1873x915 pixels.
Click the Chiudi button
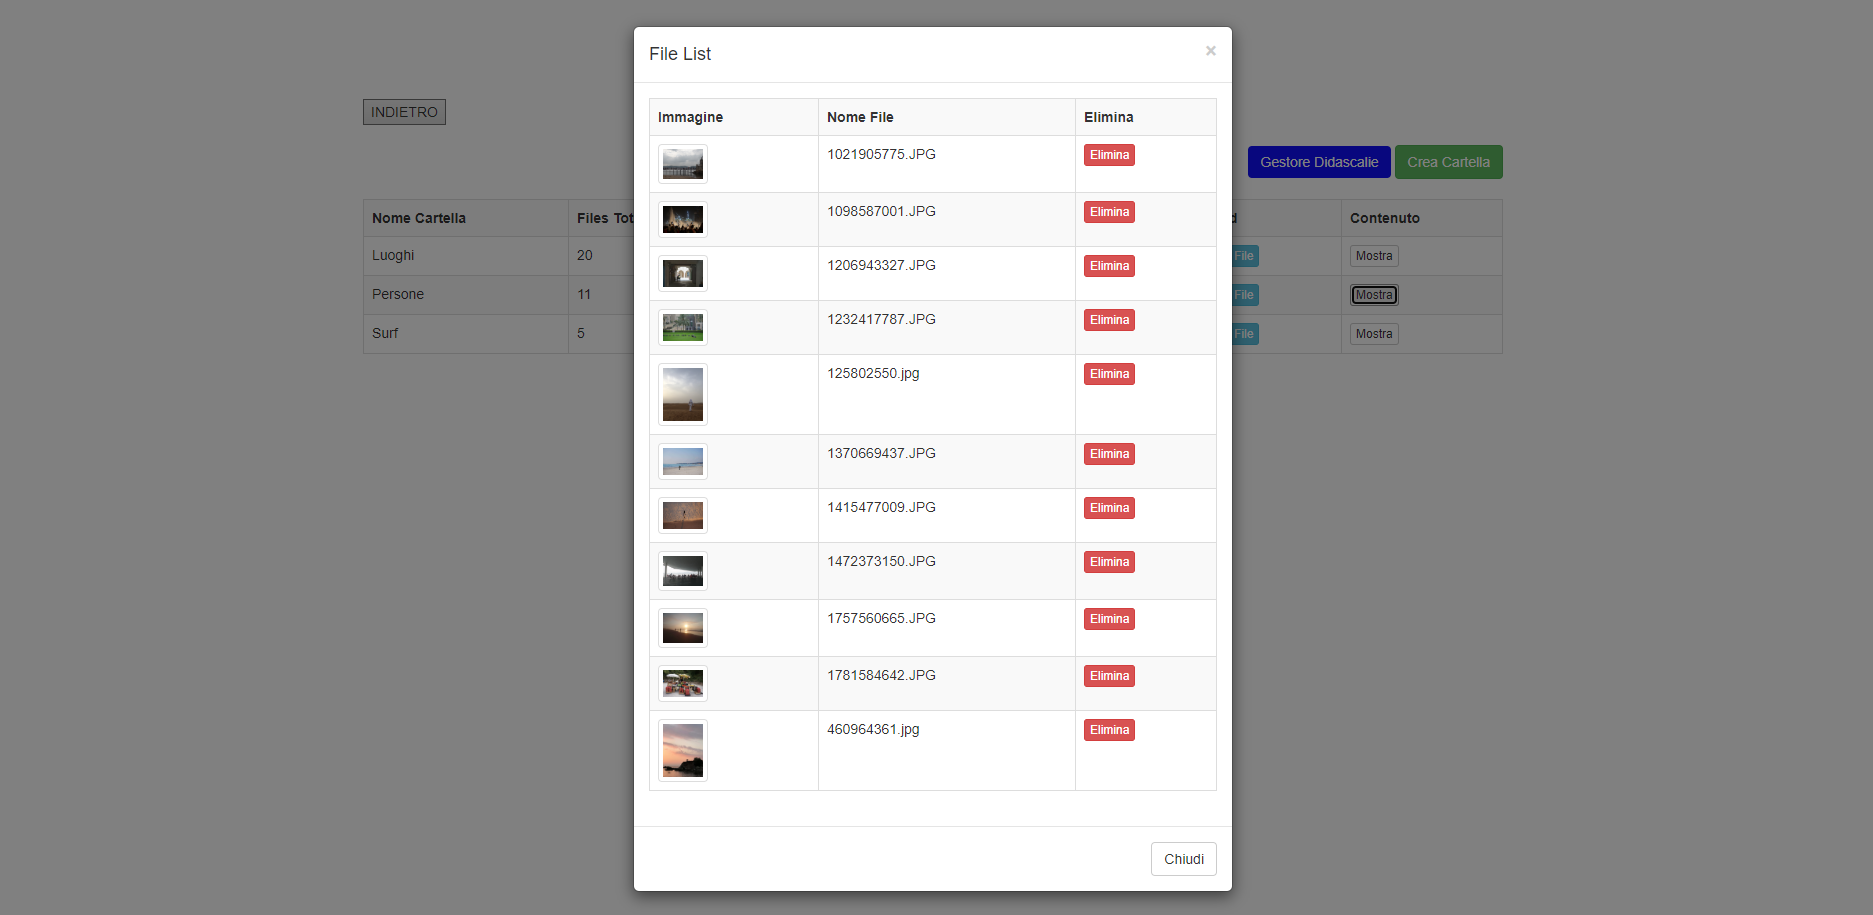pyautogui.click(x=1183, y=859)
